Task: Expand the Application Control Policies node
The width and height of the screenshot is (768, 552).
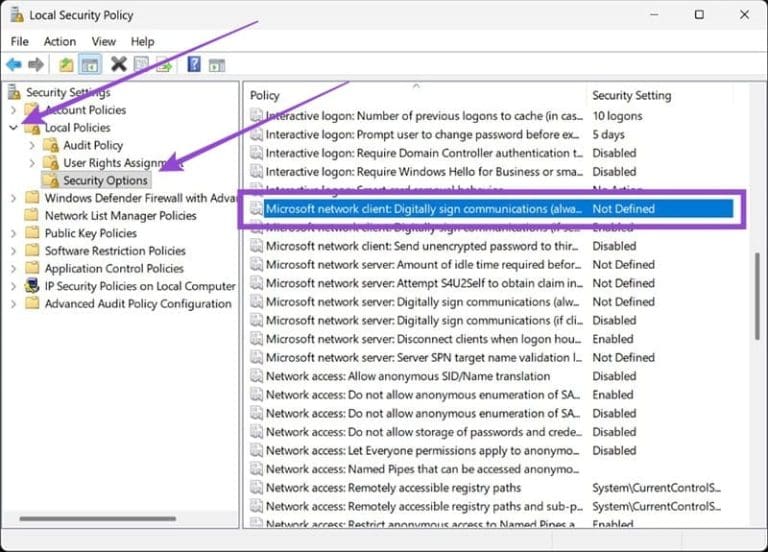Action: click(x=14, y=268)
